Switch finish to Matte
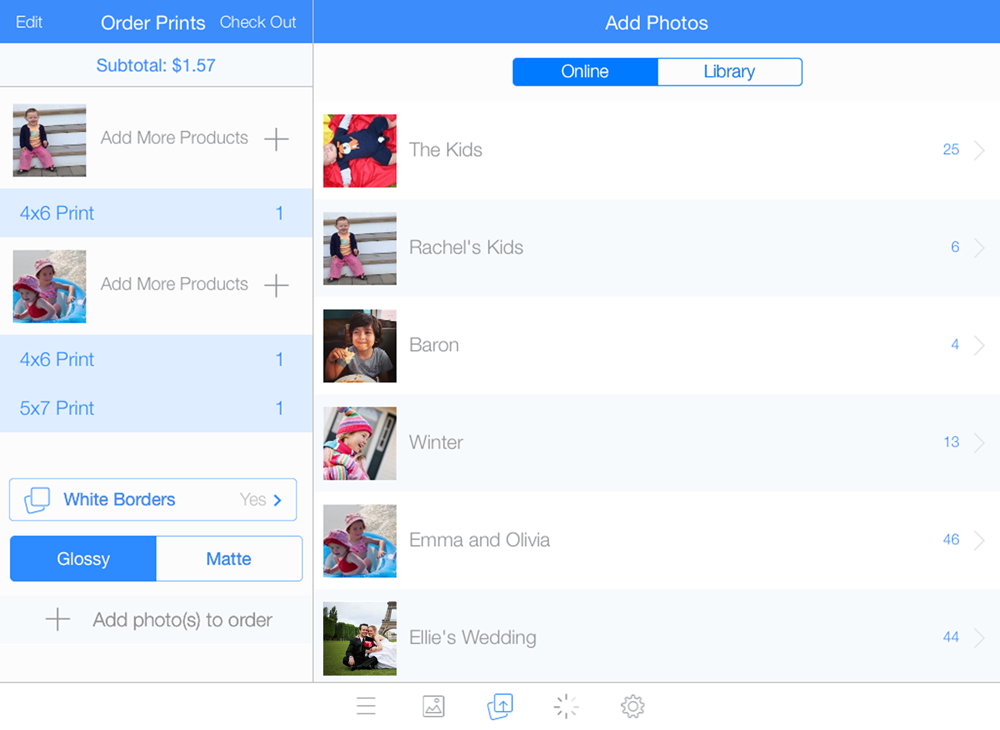The height and width of the screenshot is (730, 1000). click(229, 559)
